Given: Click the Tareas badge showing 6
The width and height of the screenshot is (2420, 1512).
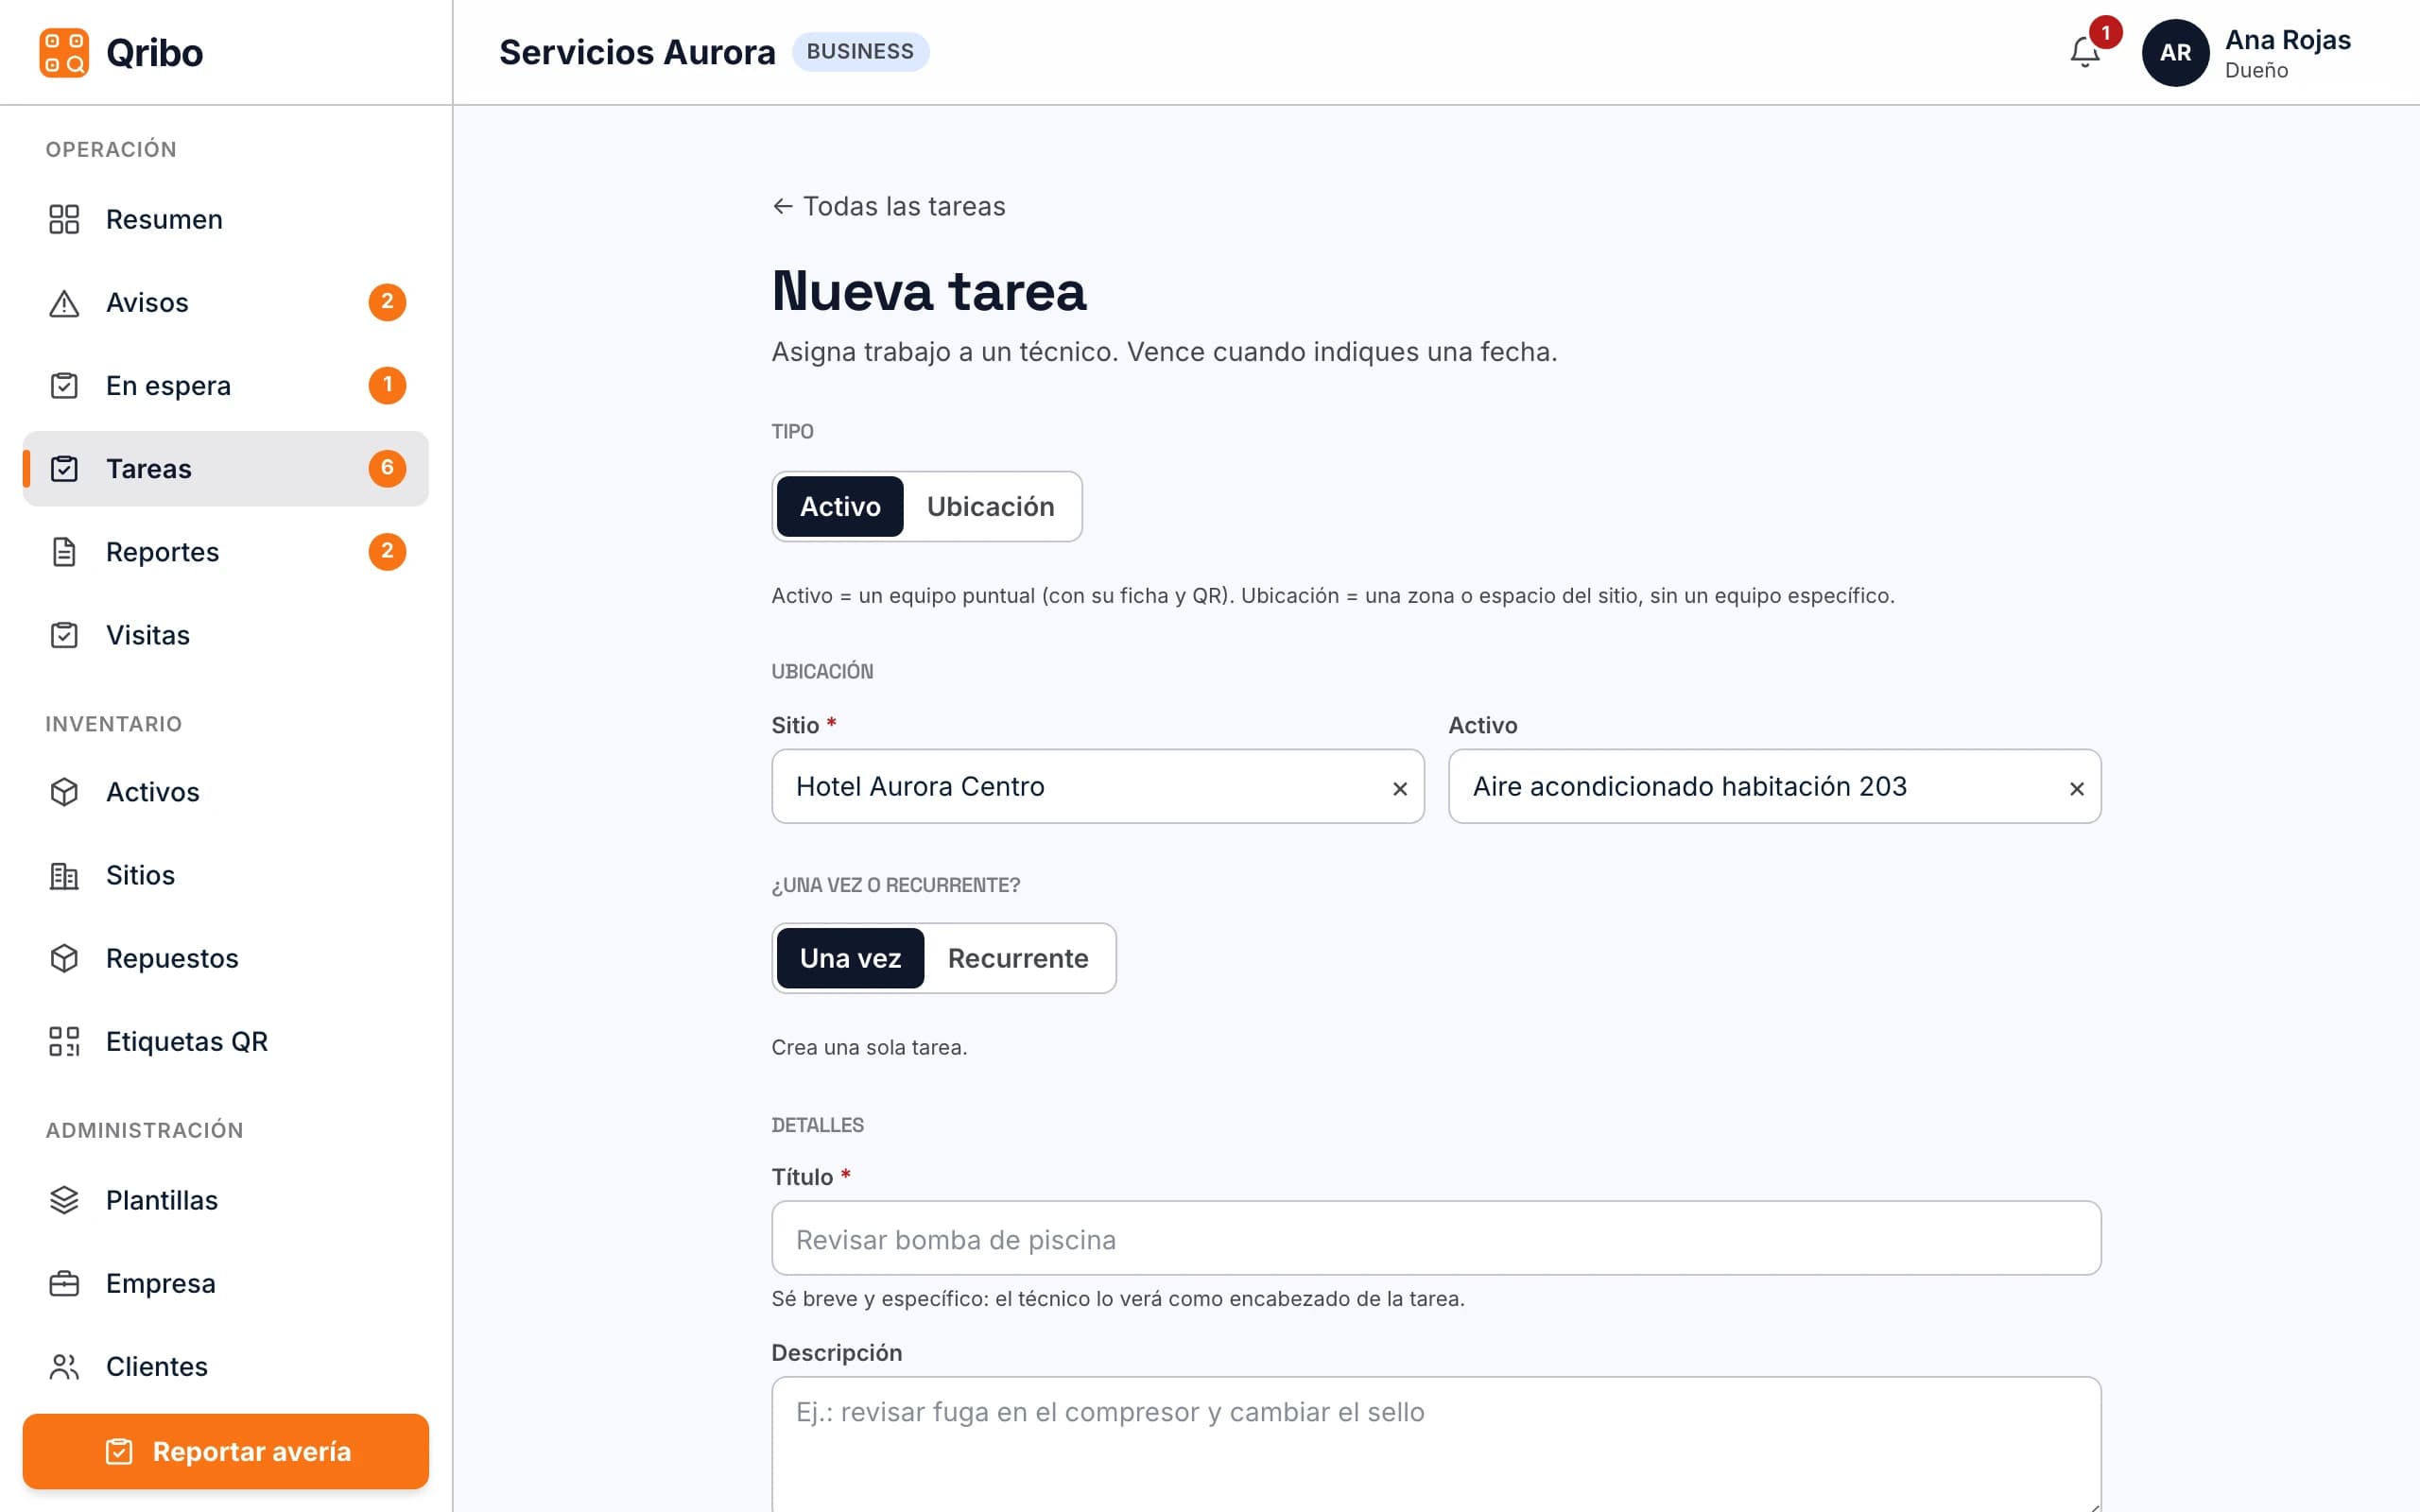Looking at the screenshot, I should pos(387,468).
